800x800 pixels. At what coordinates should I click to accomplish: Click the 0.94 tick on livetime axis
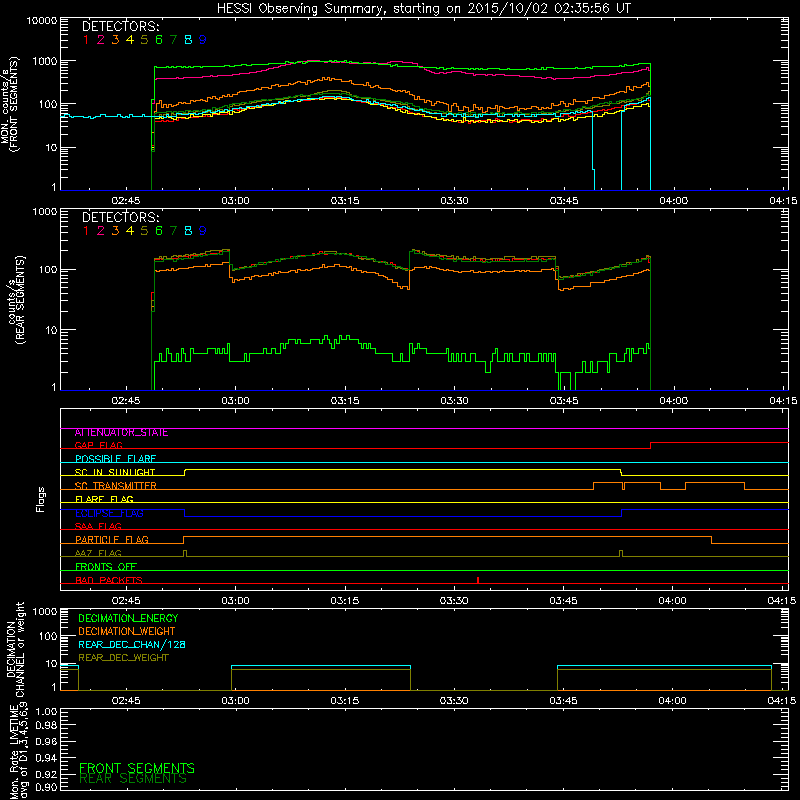pyautogui.click(x=46, y=758)
